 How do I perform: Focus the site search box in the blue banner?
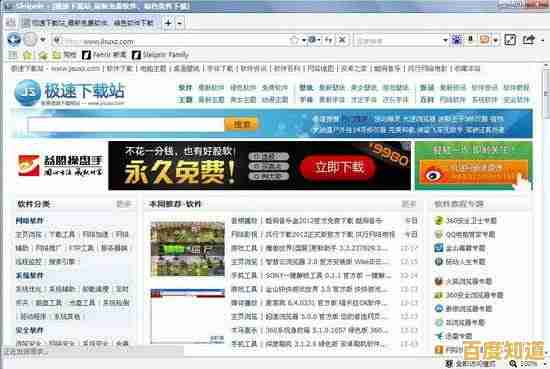[126, 124]
